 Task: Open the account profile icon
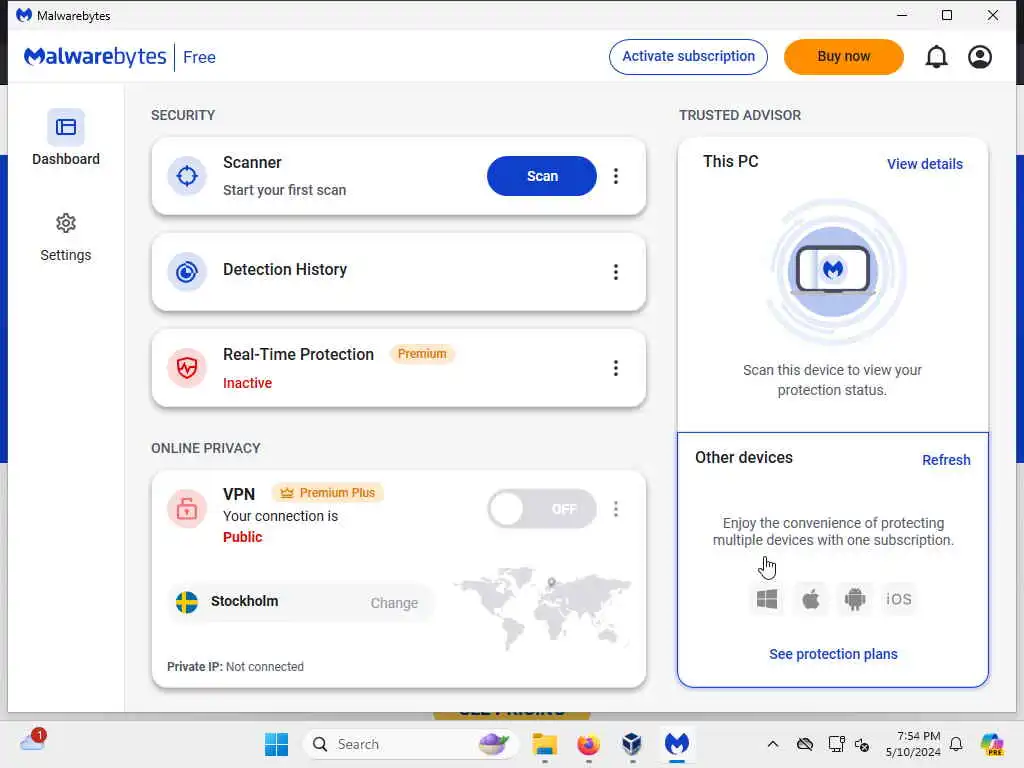[x=980, y=57]
